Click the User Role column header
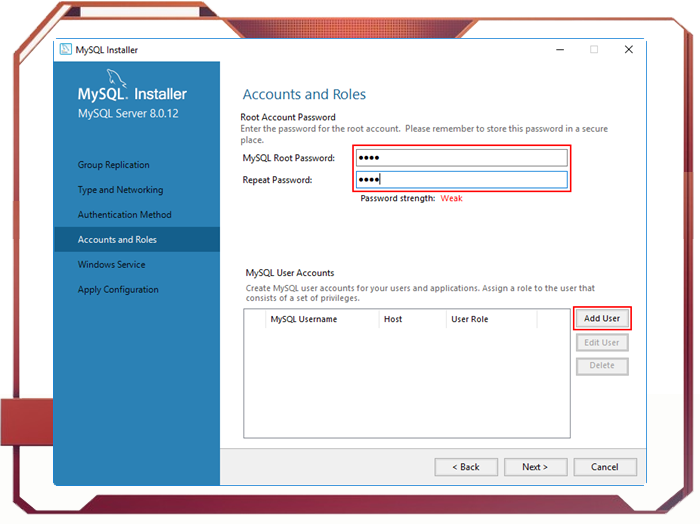Viewport: 700px width, 524px height. tap(469, 319)
